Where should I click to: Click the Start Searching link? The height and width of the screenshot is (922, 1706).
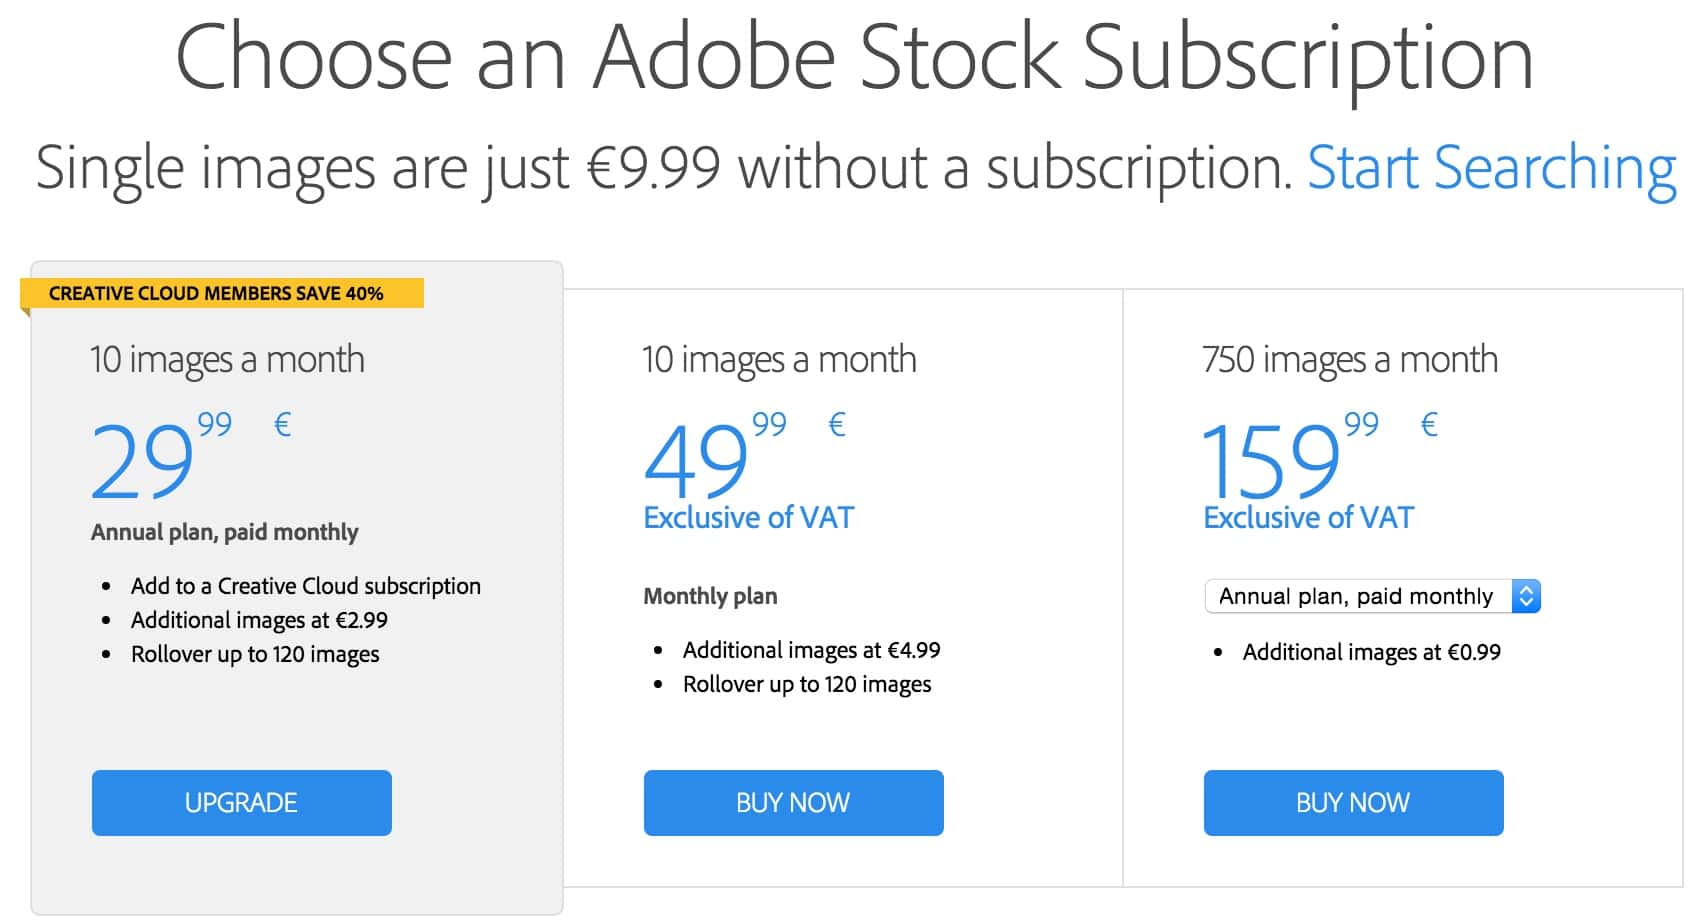coord(1491,169)
